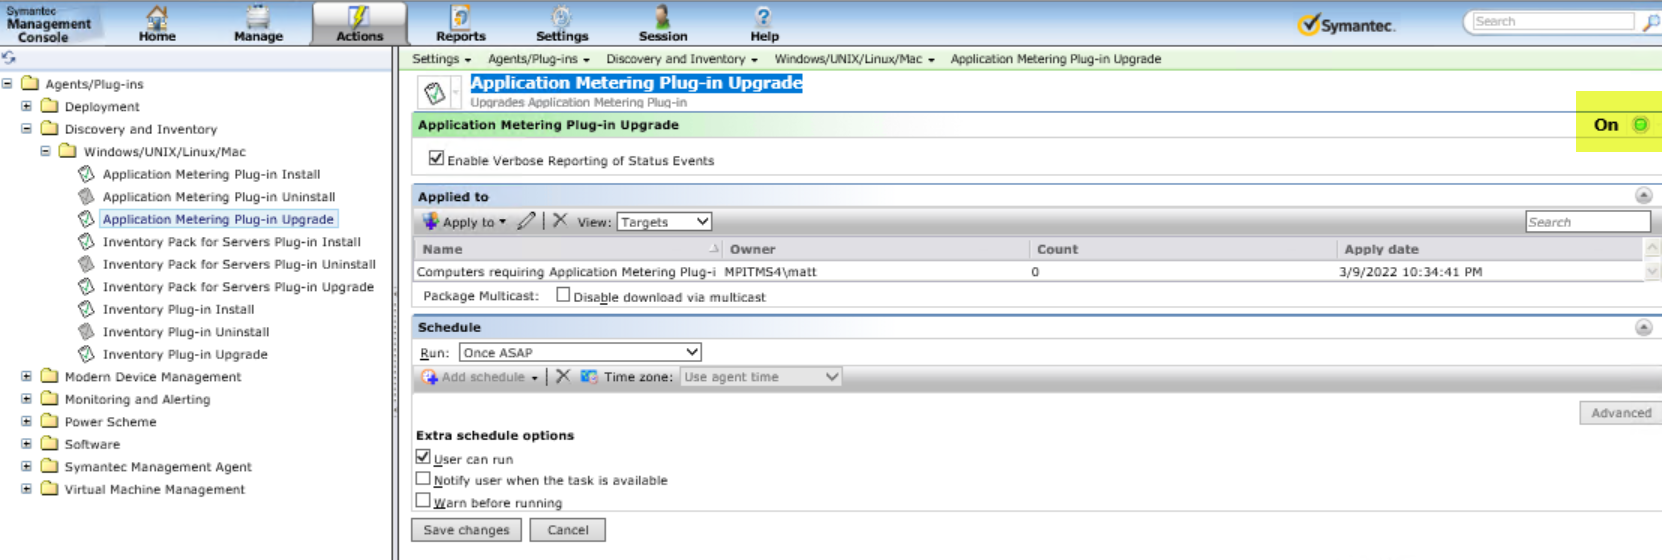The width and height of the screenshot is (1662, 560).
Task: Select Inventory Plug-in Install in tree
Action: (178, 309)
